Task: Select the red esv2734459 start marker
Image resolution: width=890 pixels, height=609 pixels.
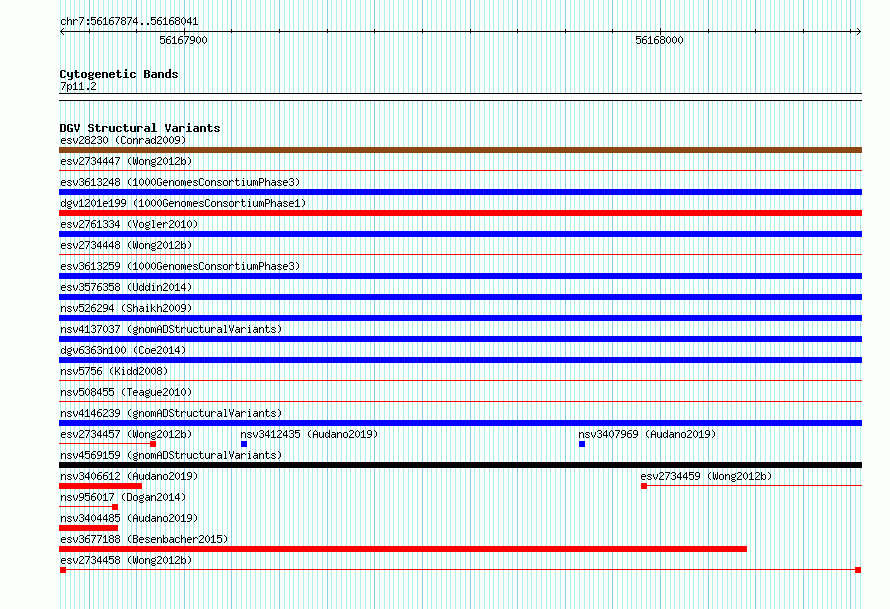Action: point(644,486)
